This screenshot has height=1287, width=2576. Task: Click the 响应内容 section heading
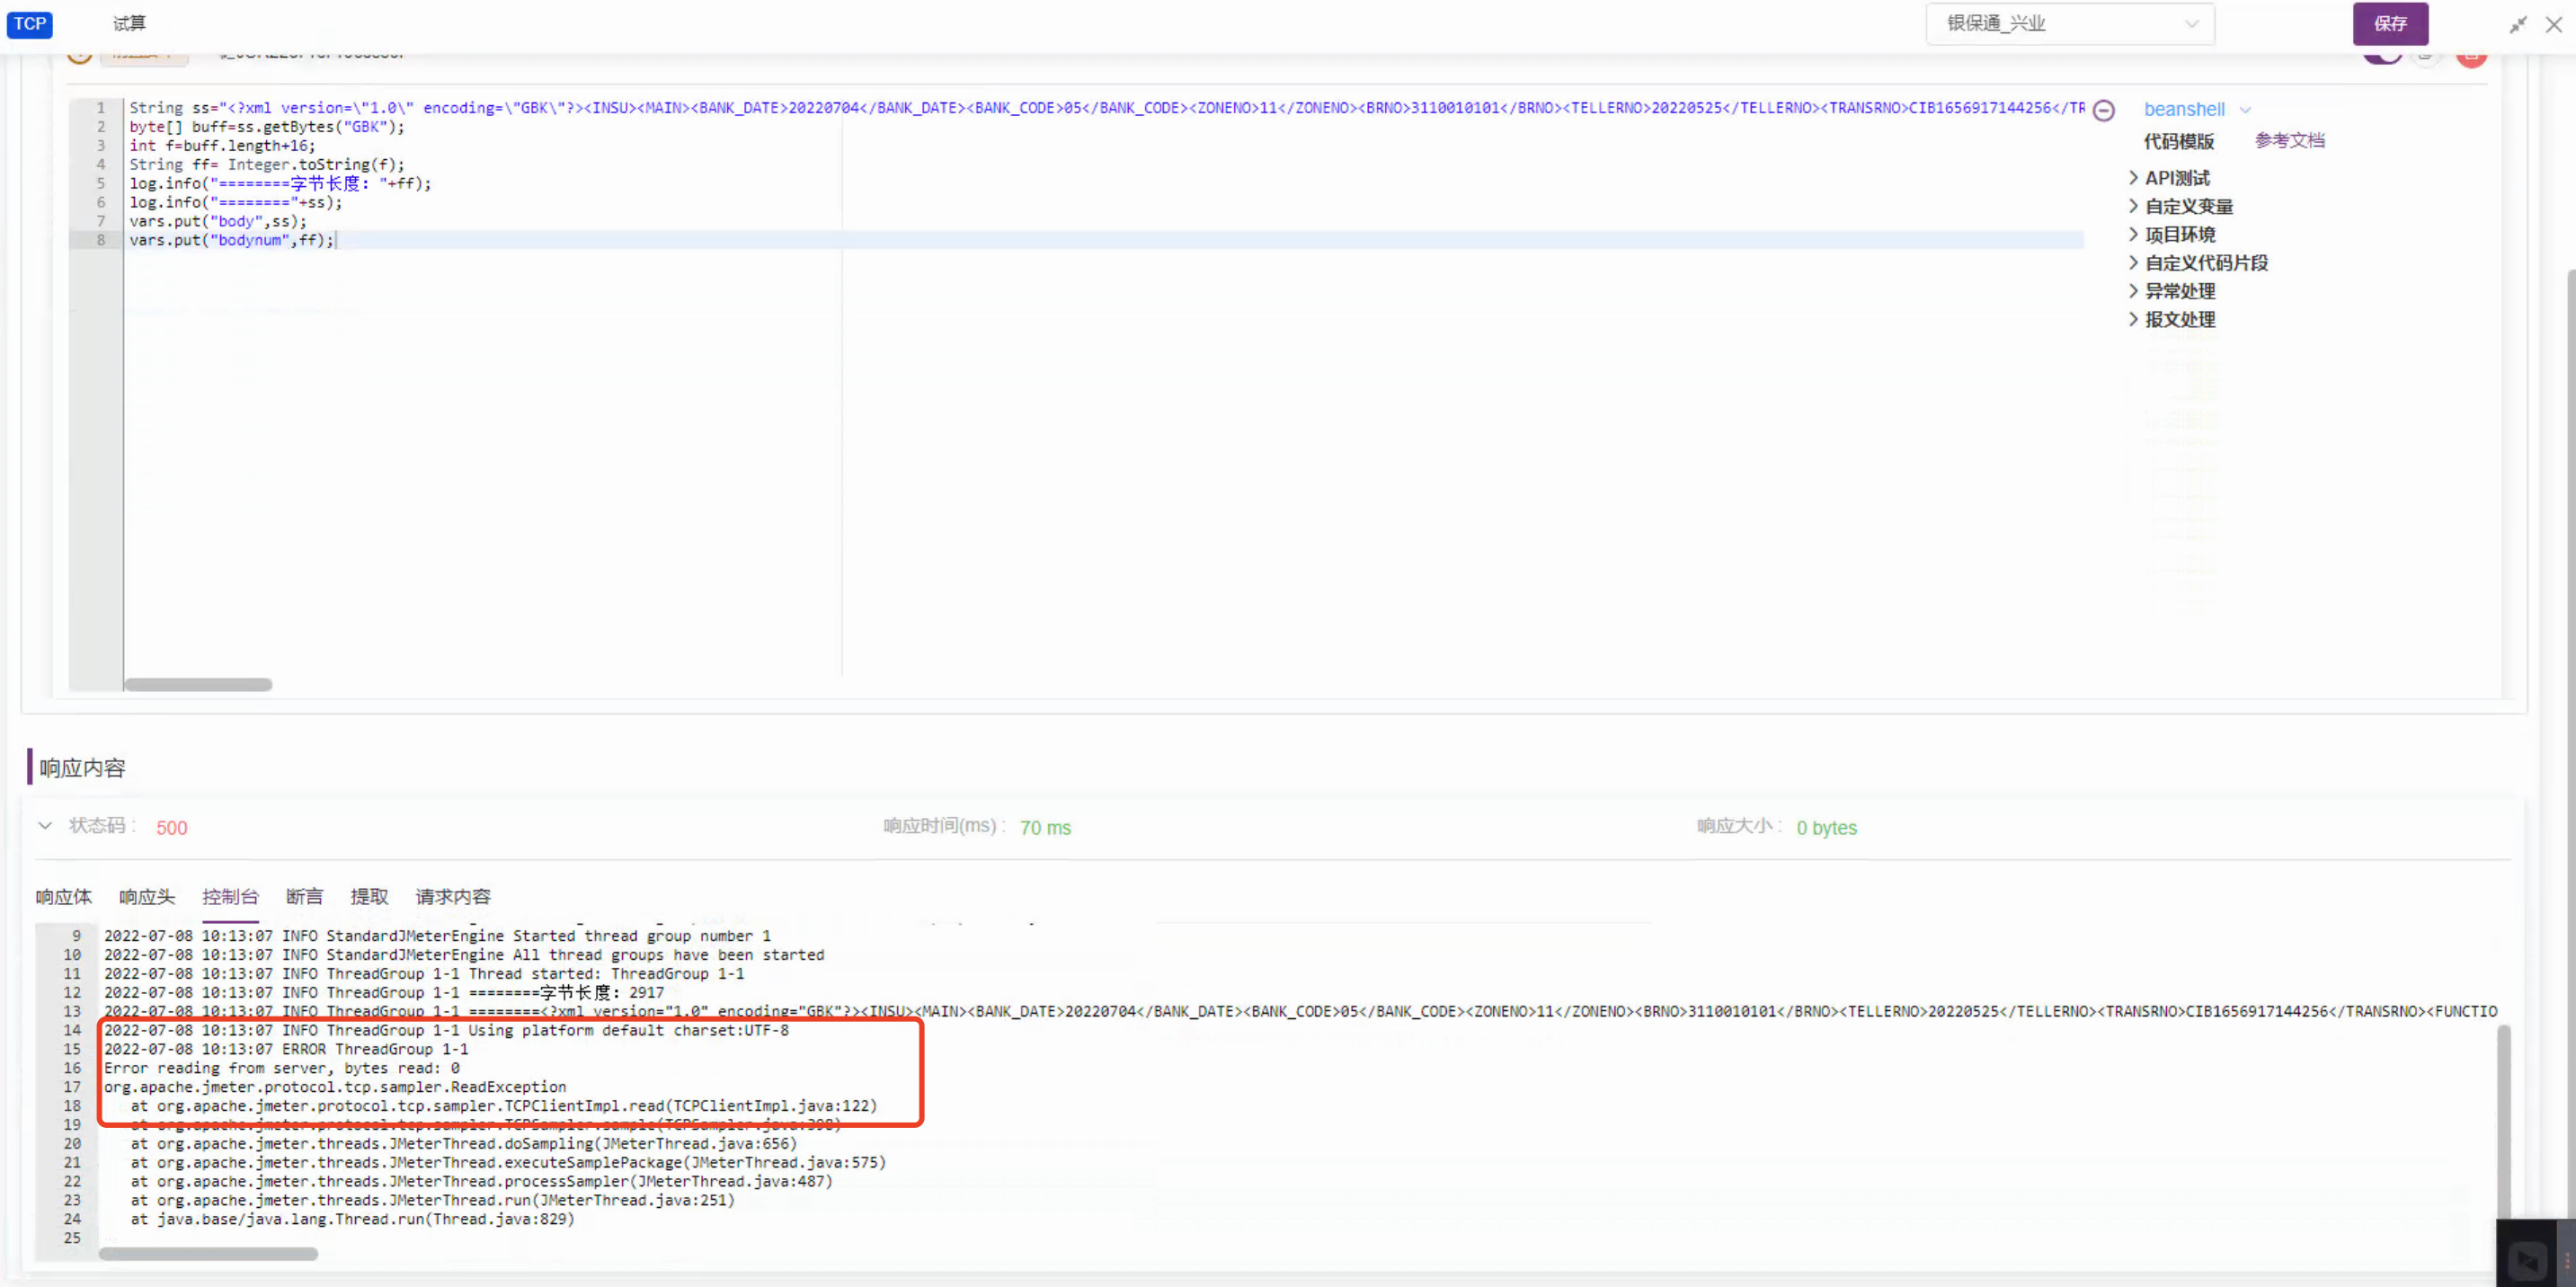click(82, 768)
